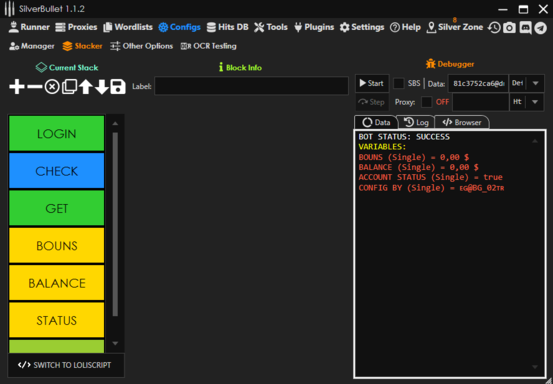
Task: Open the Other Options tab
Action: point(141,46)
